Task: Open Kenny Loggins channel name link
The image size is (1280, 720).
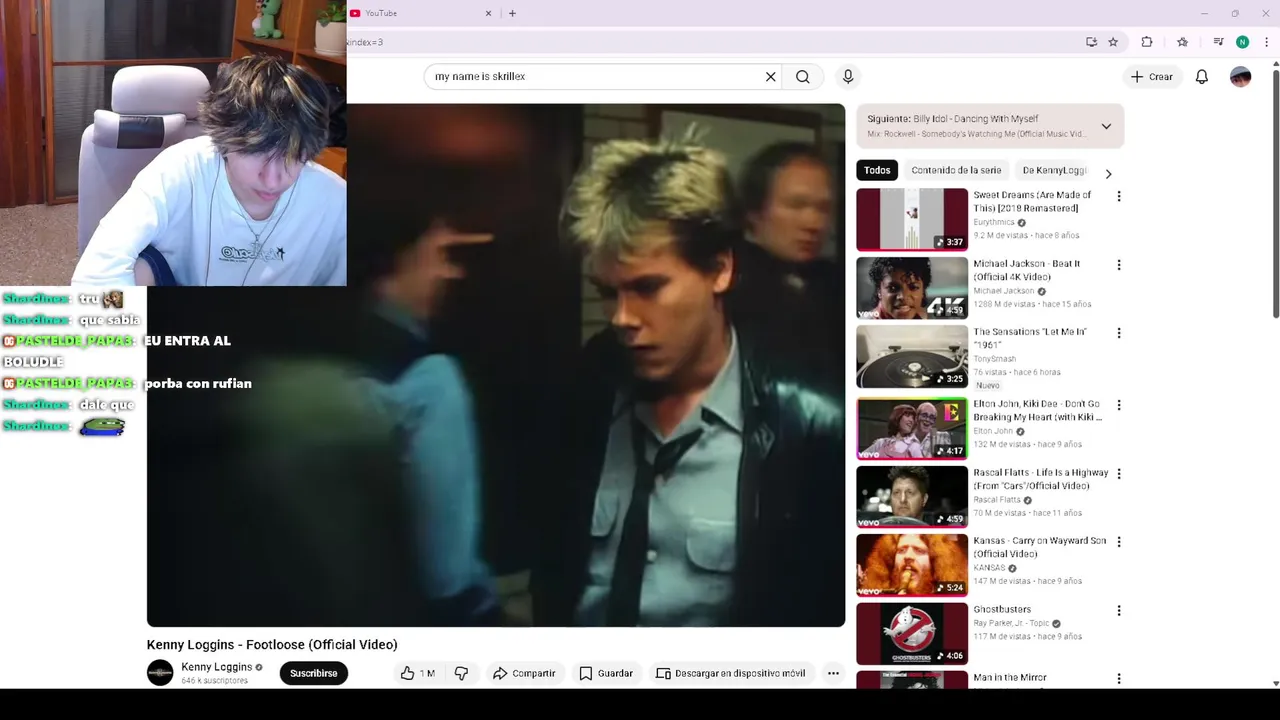Action: click(216, 667)
